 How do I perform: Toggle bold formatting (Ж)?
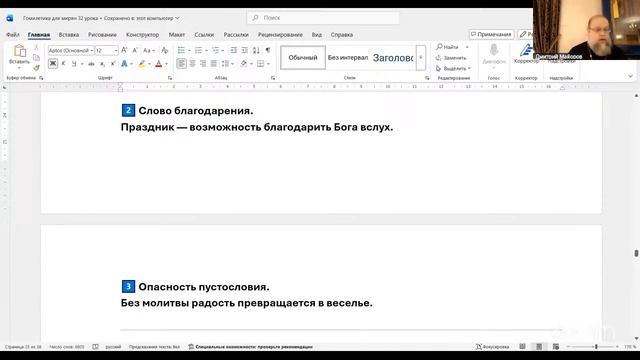click(x=53, y=64)
